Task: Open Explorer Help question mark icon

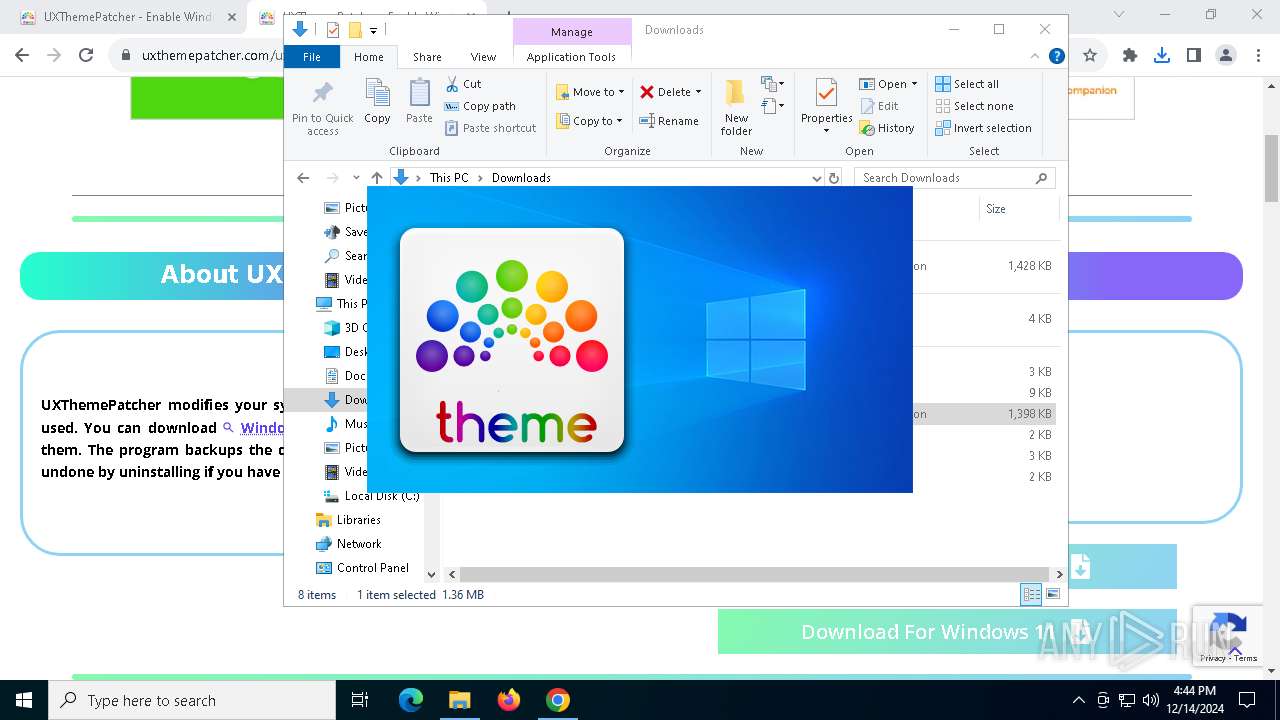Action: pos(1056,57)
